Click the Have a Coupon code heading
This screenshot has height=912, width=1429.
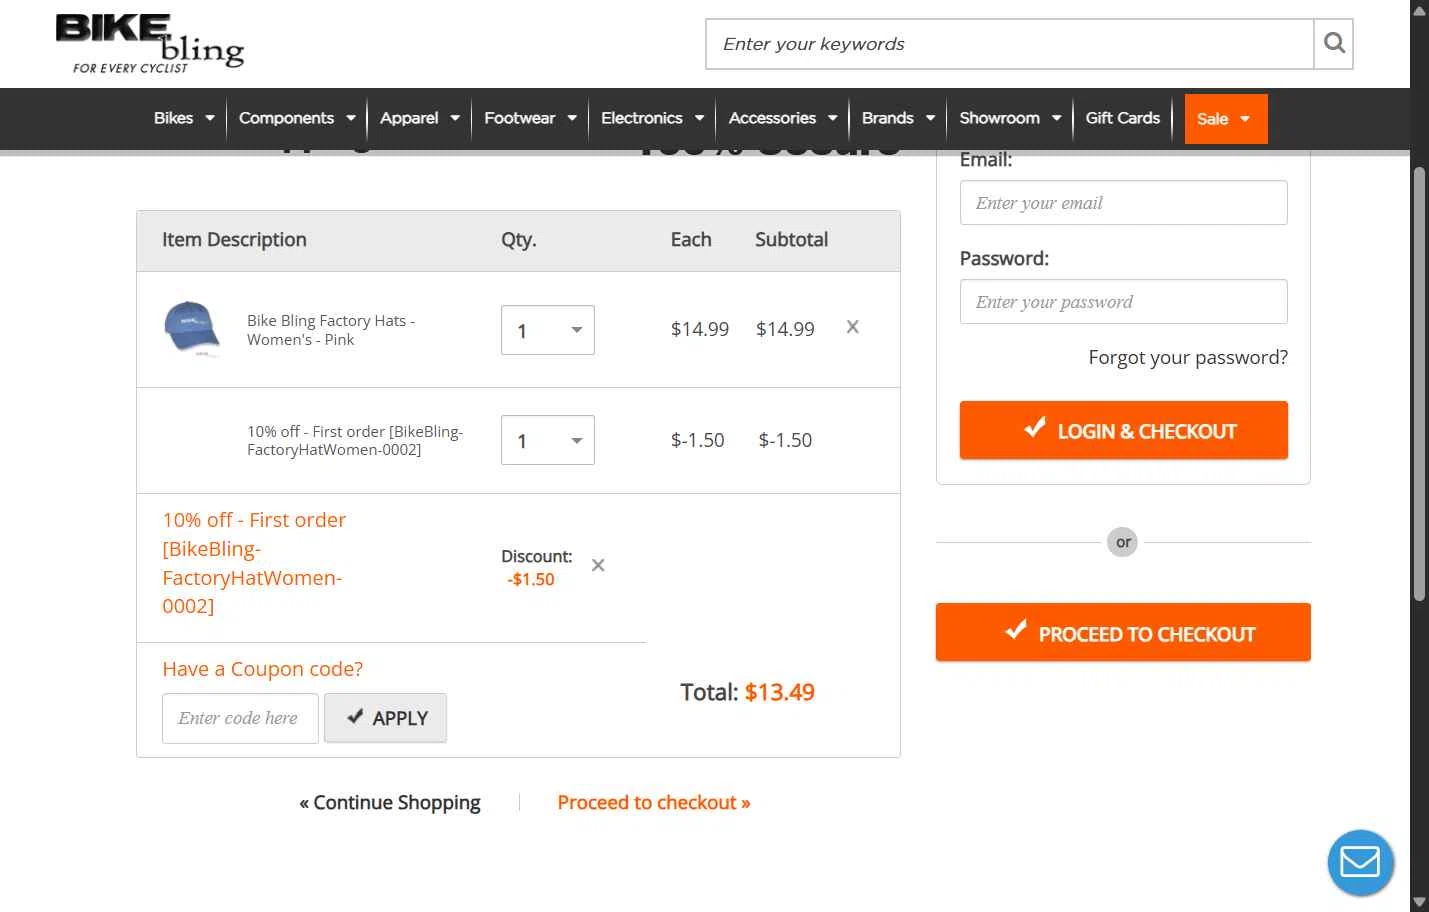pyautogui.click(x=262, y=669)
